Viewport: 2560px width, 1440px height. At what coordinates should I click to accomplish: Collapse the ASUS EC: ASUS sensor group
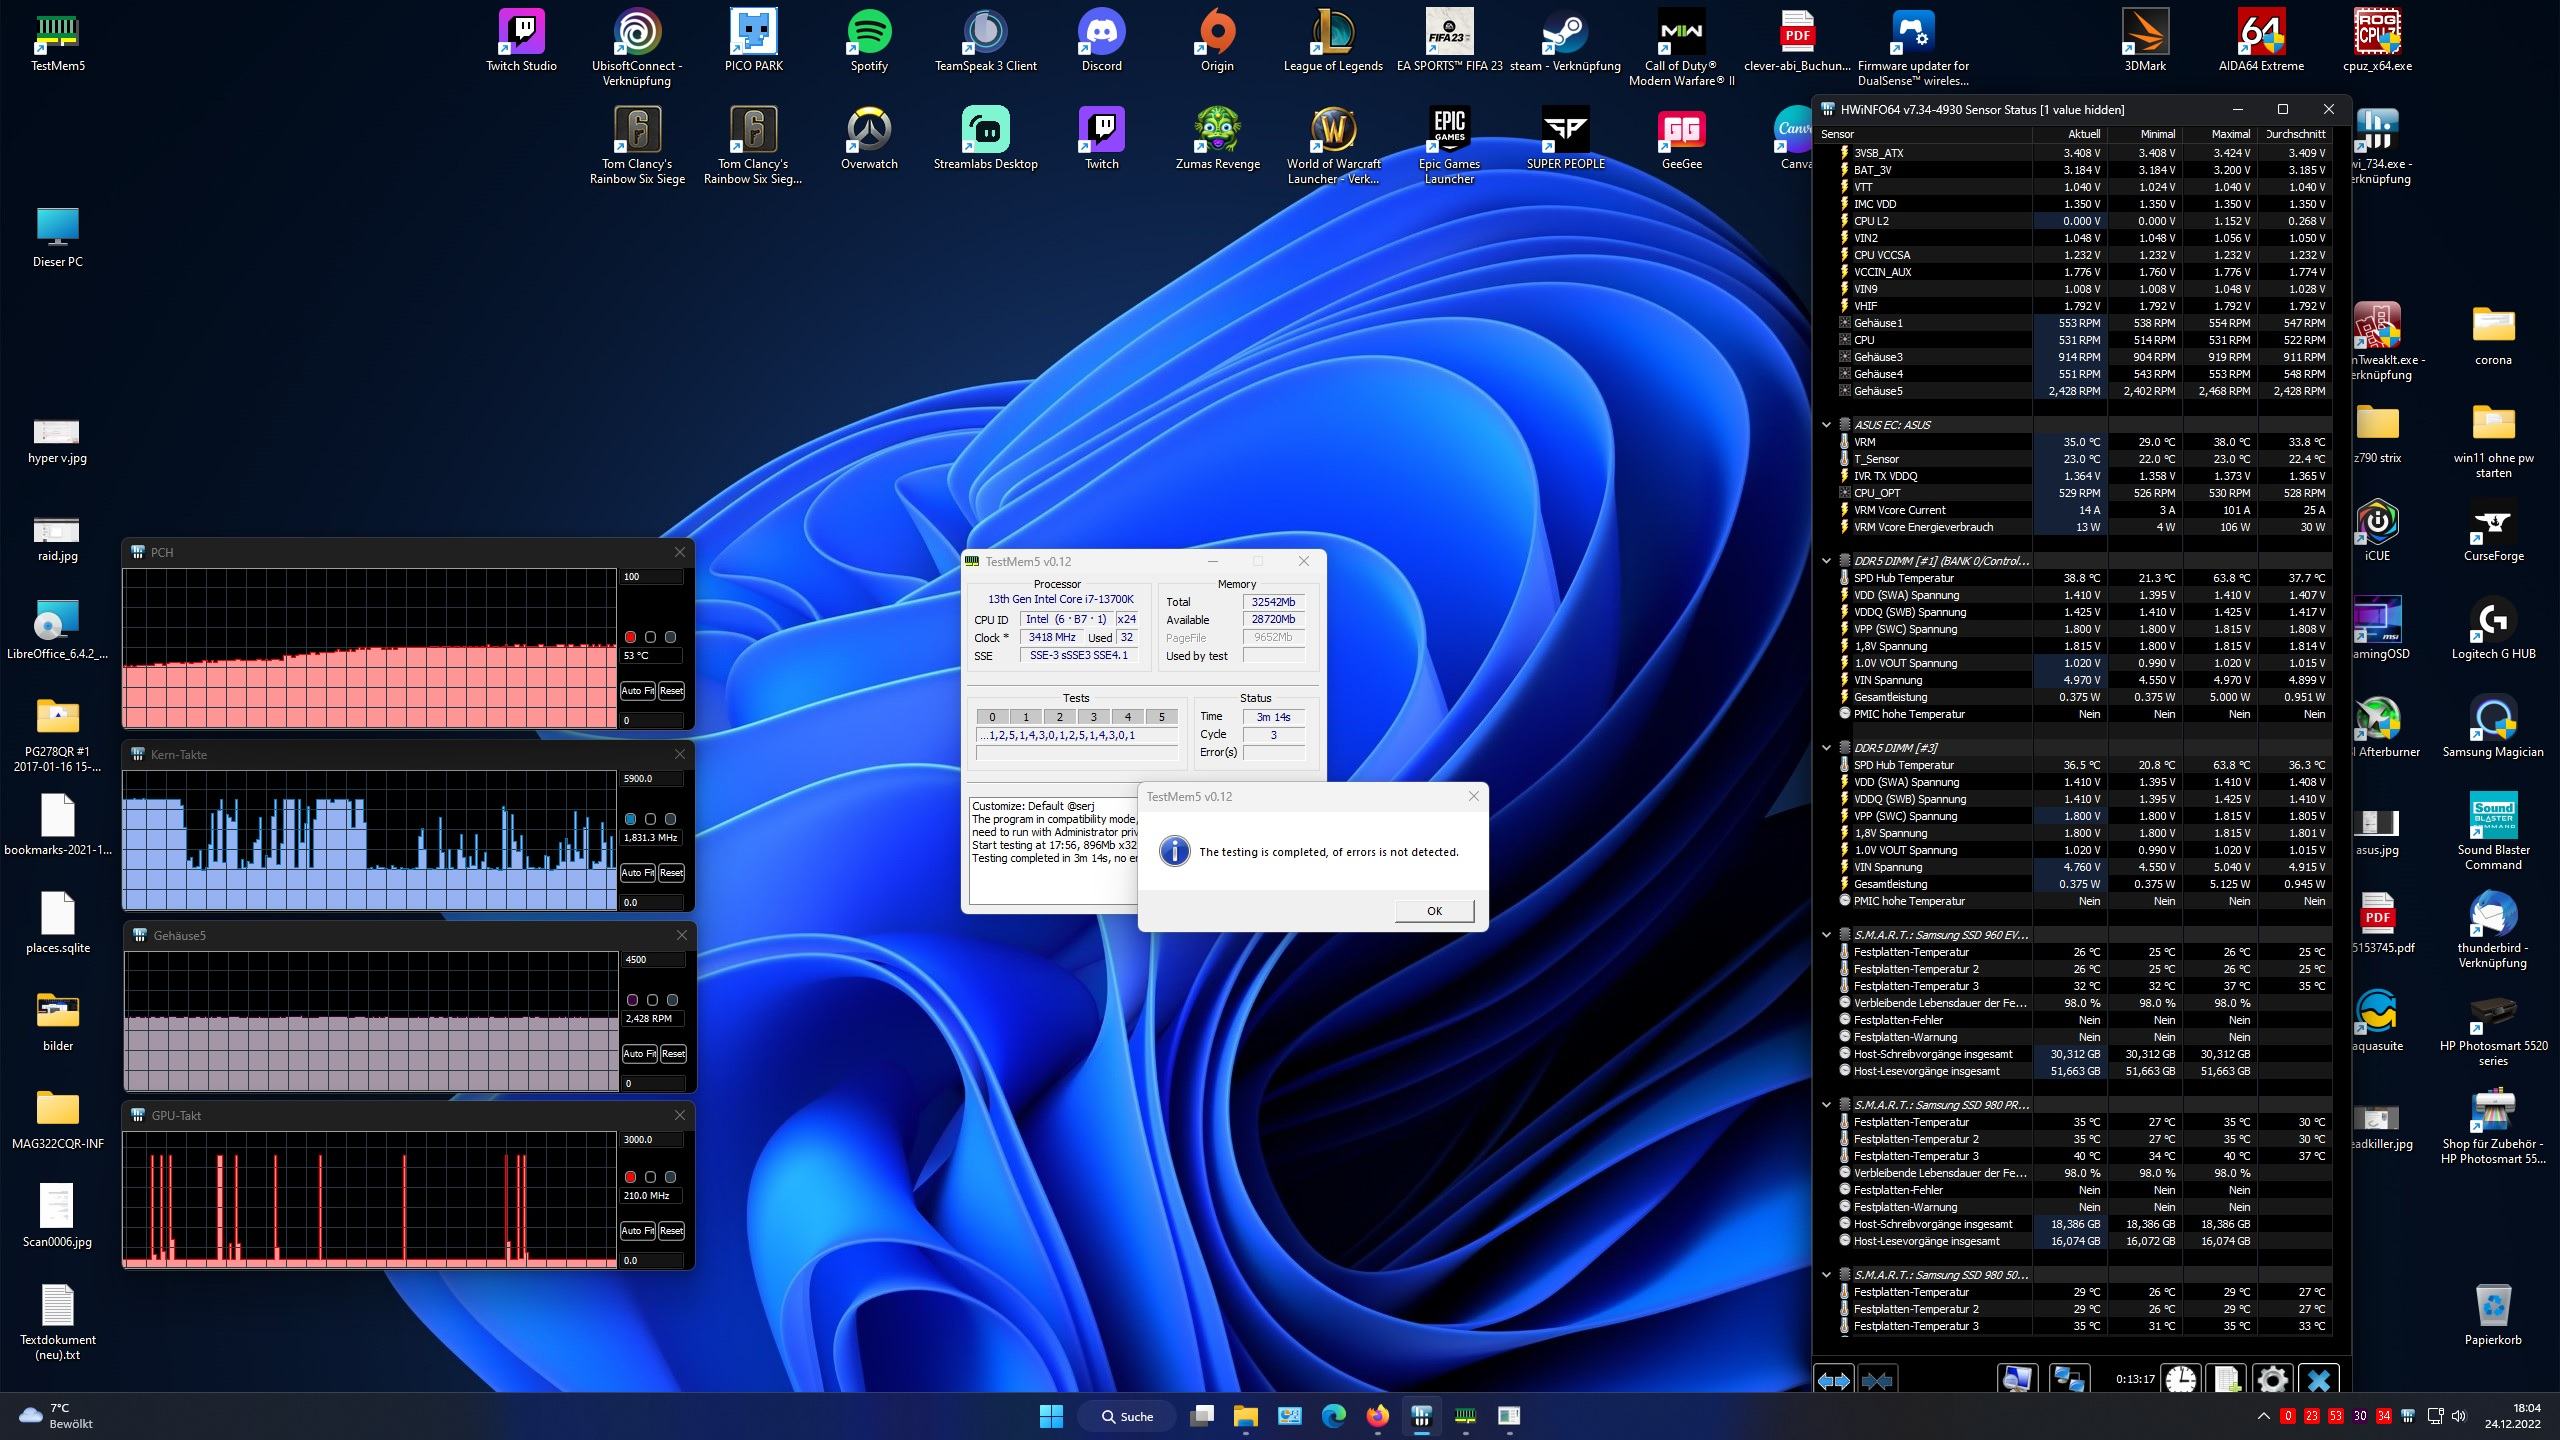1826,425
